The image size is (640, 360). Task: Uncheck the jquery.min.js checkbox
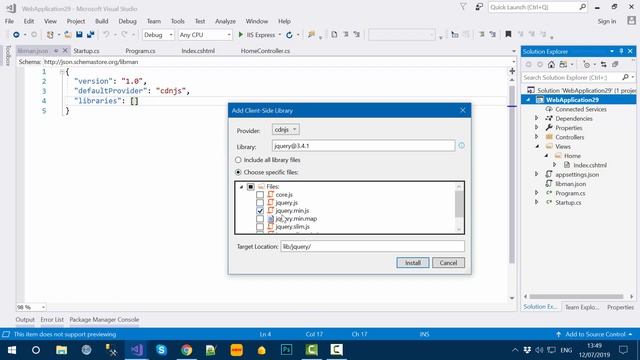pos(260,211)
